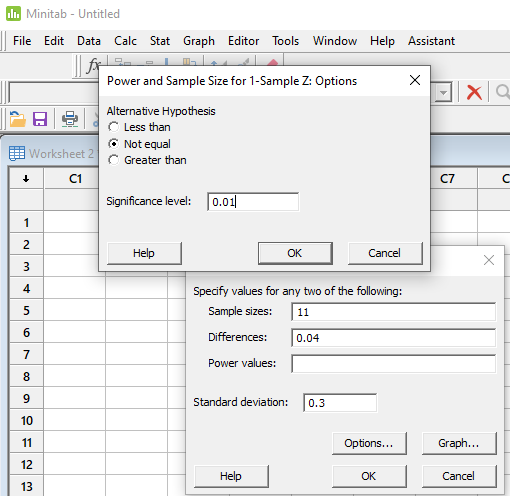Click the Options... button in main dialog
Viewport: 510px width, 496px height.
[369, 443]
